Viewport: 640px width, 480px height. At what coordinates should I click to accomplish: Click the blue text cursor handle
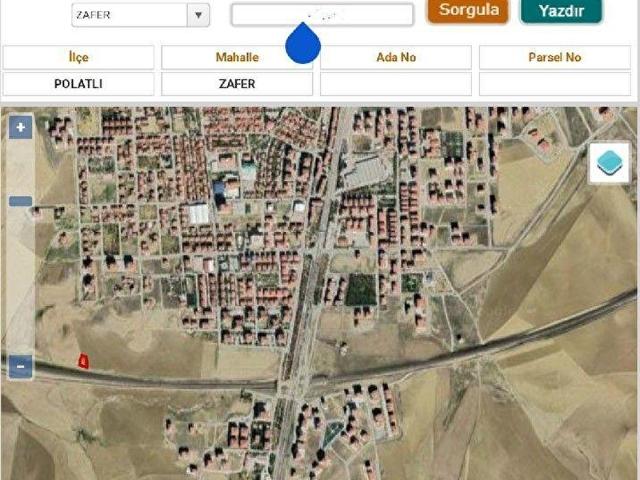pos(303,44)
